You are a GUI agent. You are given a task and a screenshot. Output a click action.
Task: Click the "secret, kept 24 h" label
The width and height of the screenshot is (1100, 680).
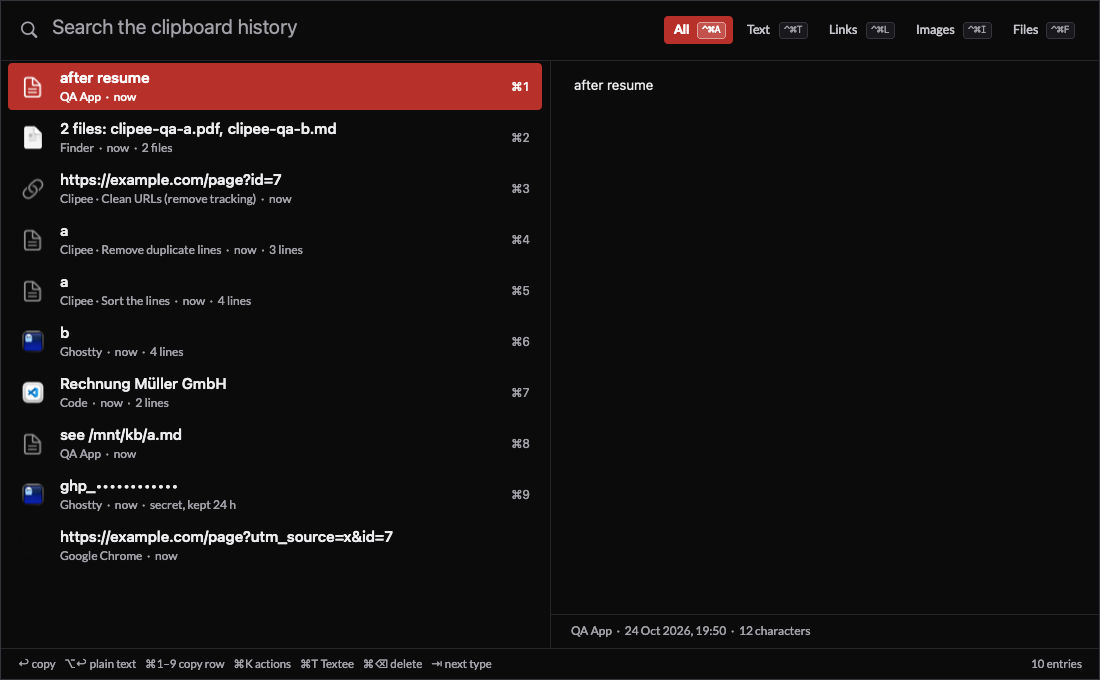coord(192,505)
